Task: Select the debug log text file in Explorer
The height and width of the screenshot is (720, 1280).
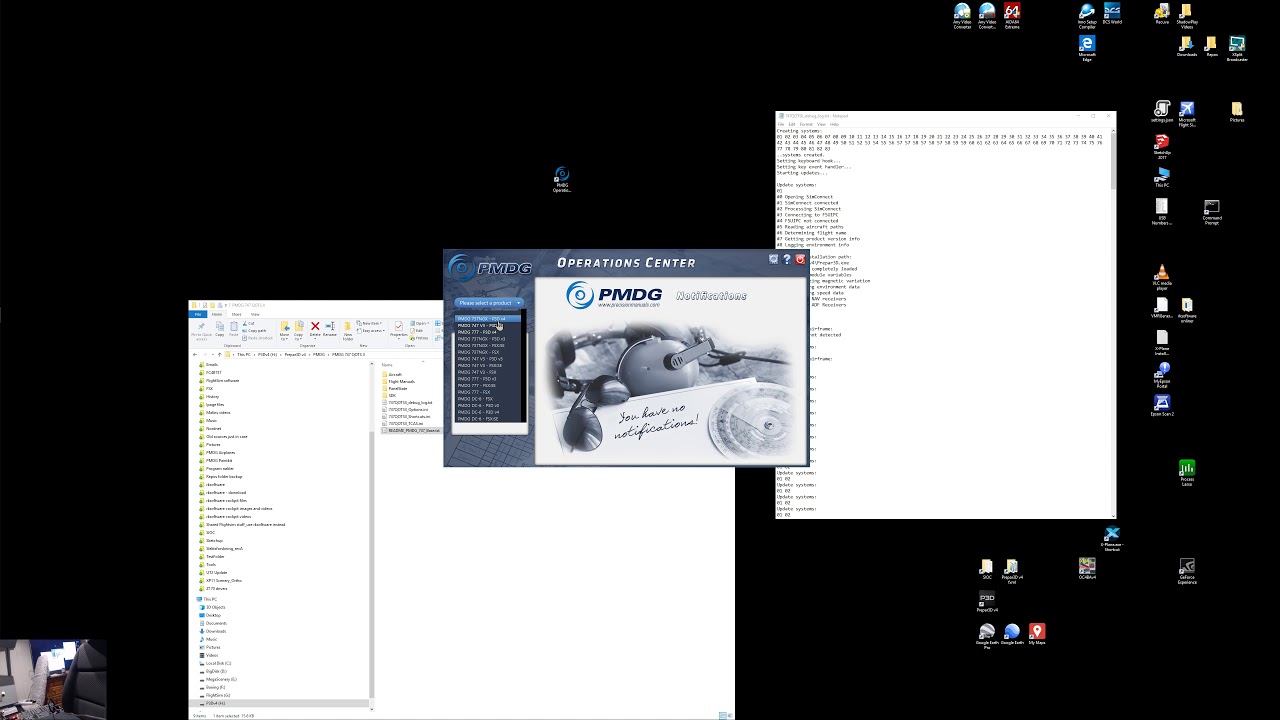Action: pos(408,402)
